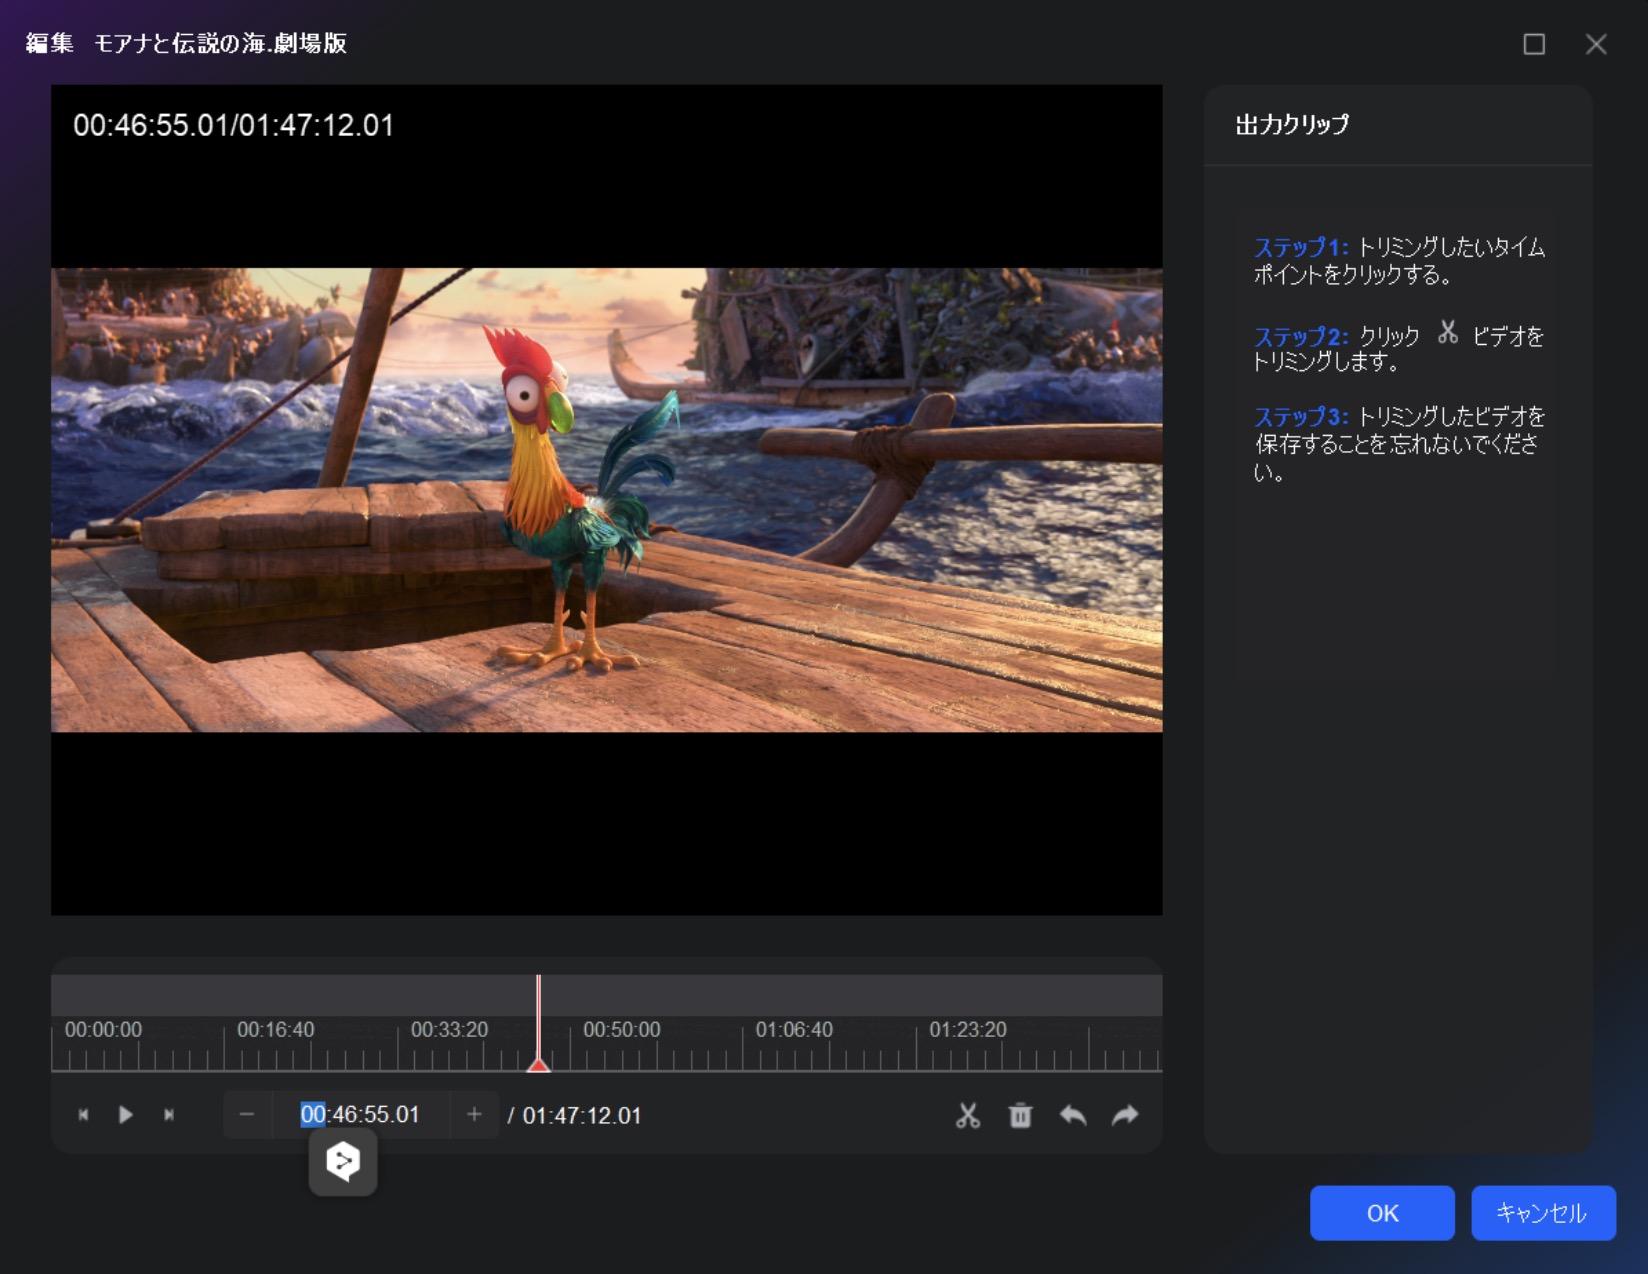Maximize the edit window
The width and height of the screenshot is (1648, 1274).
click(x=1534, y=44)
